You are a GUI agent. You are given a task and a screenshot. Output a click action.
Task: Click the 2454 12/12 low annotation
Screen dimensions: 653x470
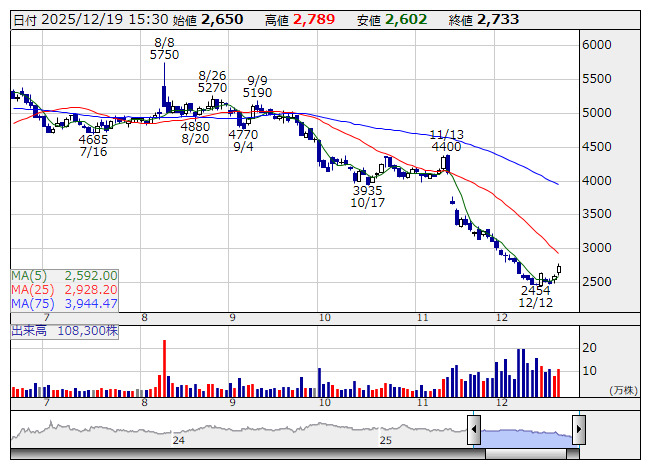tap(536, 297)
